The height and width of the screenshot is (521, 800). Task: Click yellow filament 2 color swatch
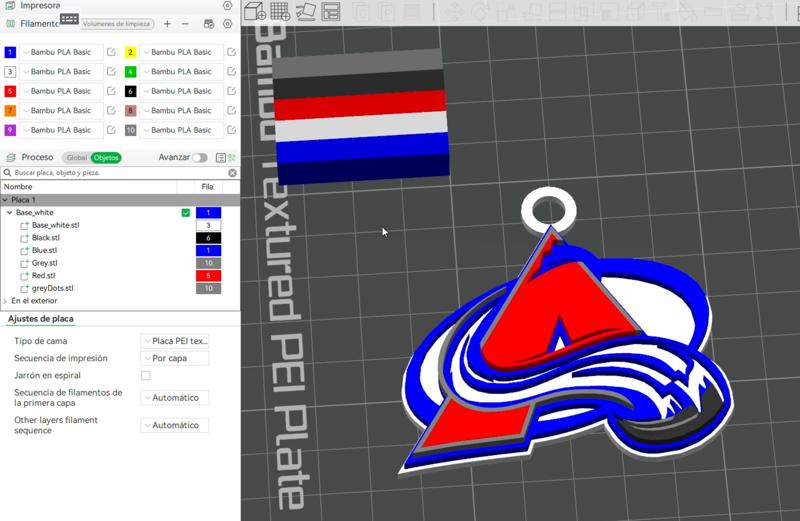click(x=130, y=52)
